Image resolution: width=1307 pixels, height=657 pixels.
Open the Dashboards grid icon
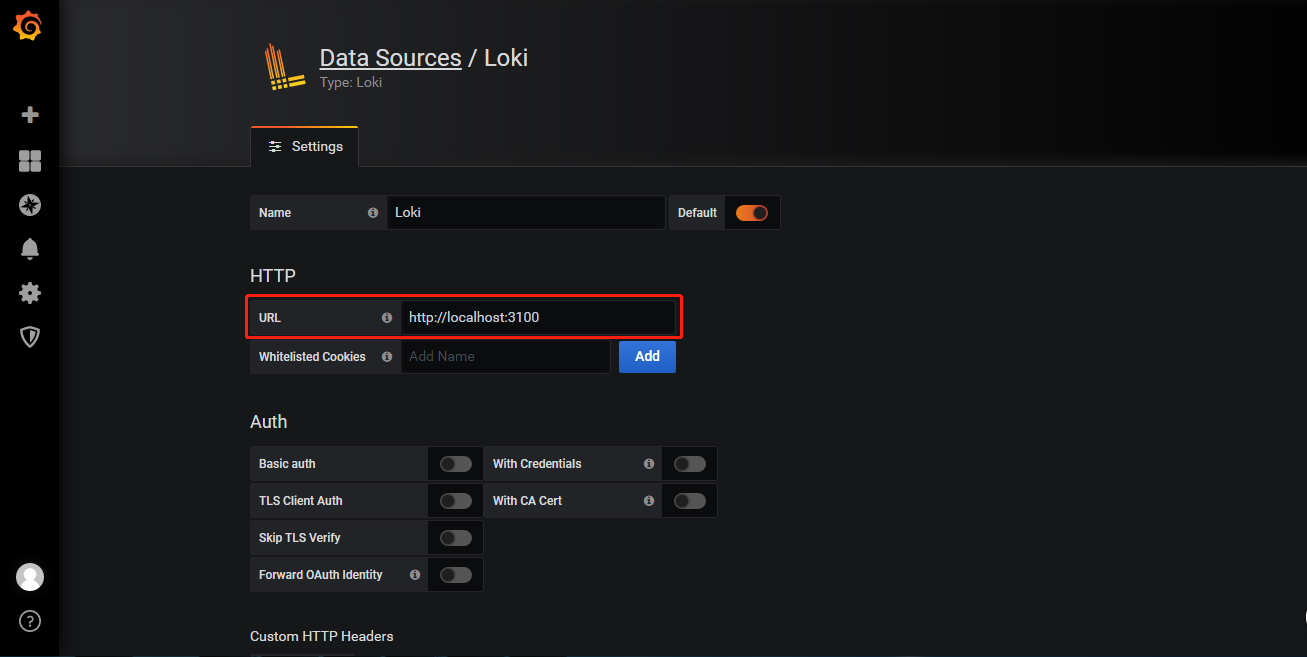click(x=30, y=161)
